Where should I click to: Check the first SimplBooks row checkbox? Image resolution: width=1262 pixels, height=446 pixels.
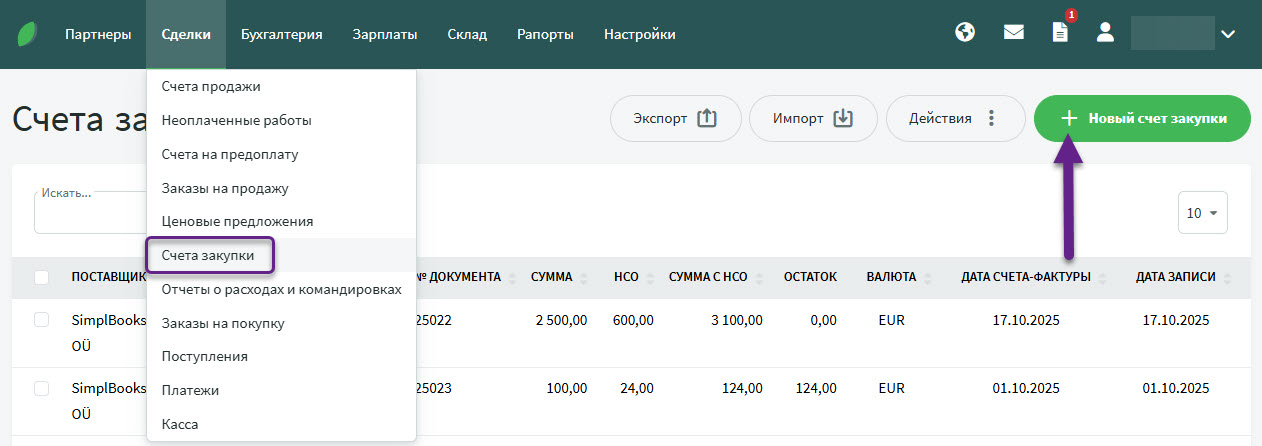pyautogui.click(x=41, y=320)
